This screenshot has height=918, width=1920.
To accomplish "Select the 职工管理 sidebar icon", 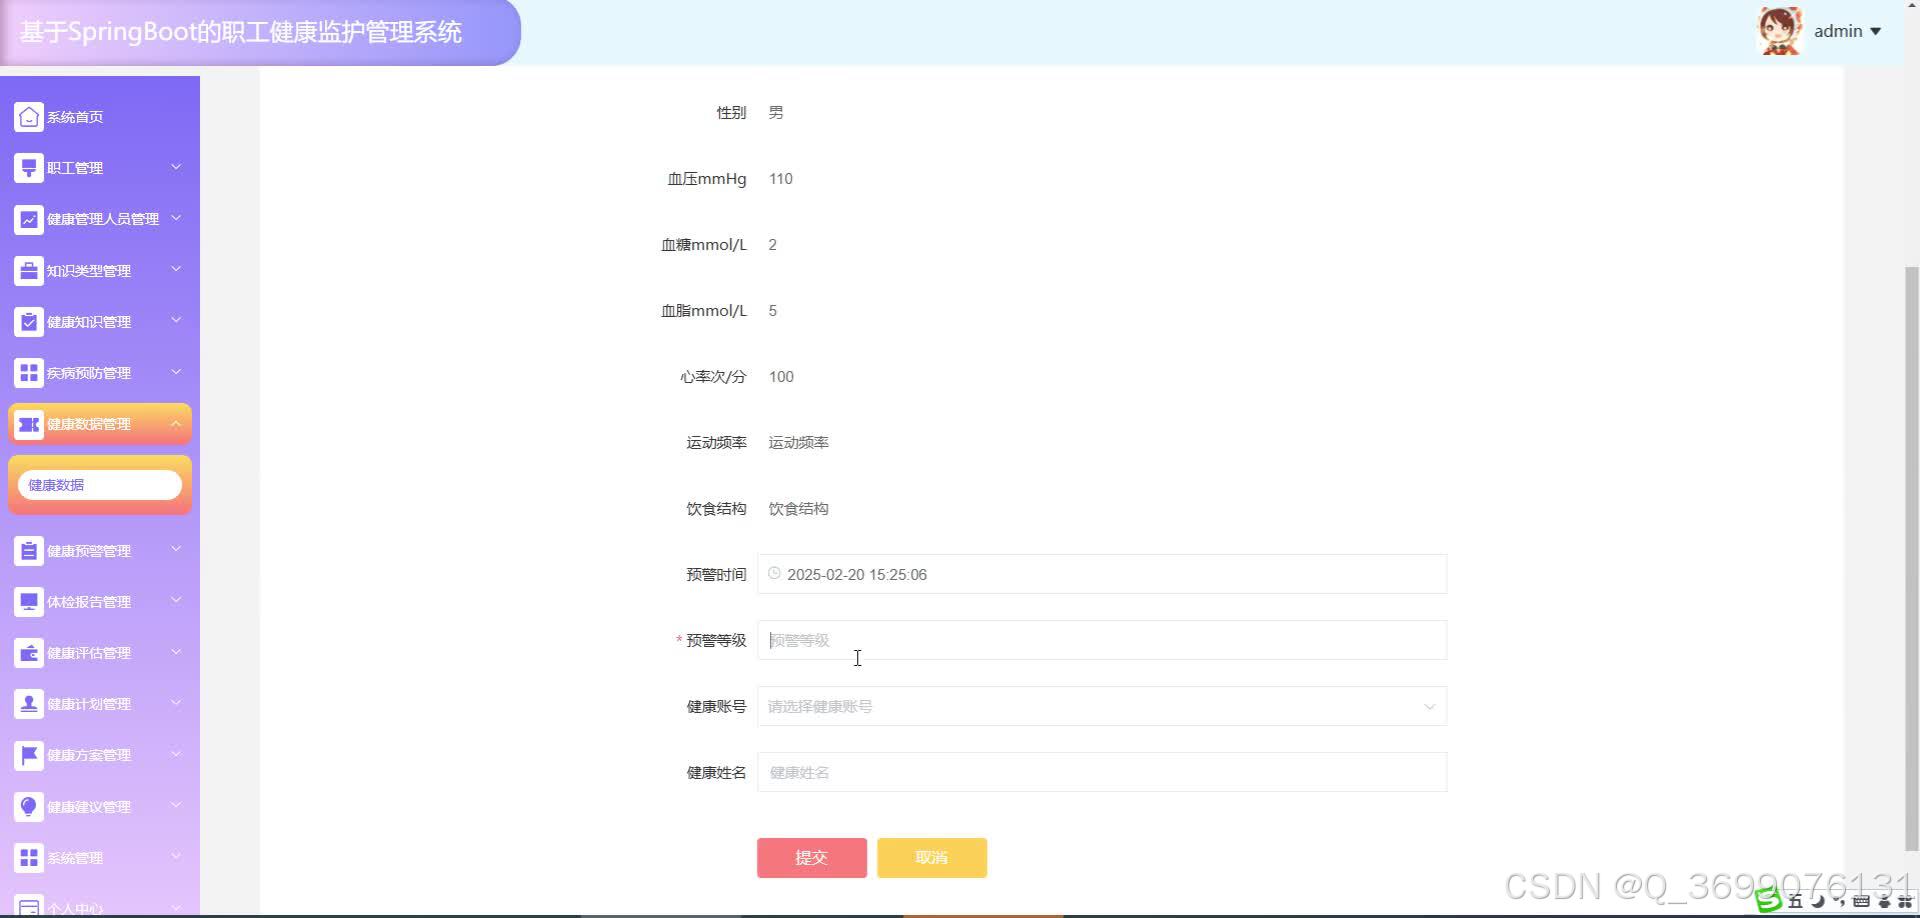I will coord(28,167).
